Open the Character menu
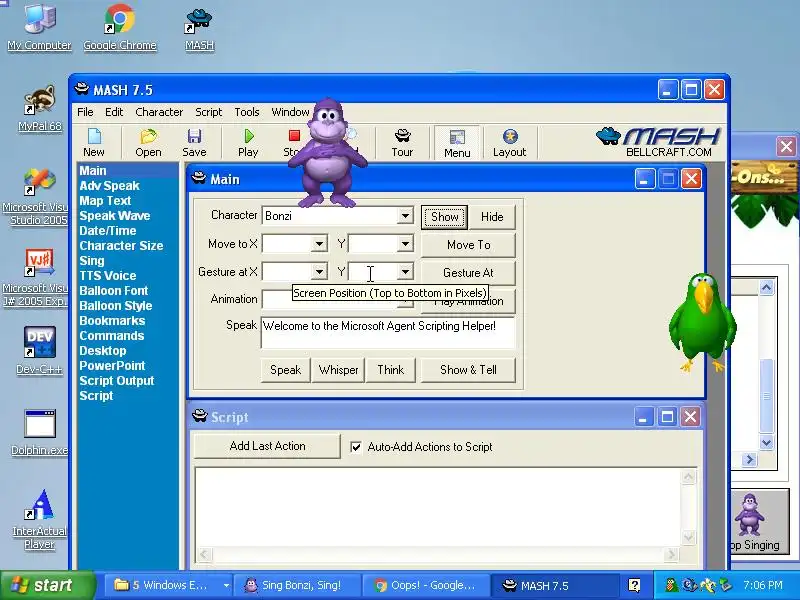The image size is (800, 600). click(159, 112)
